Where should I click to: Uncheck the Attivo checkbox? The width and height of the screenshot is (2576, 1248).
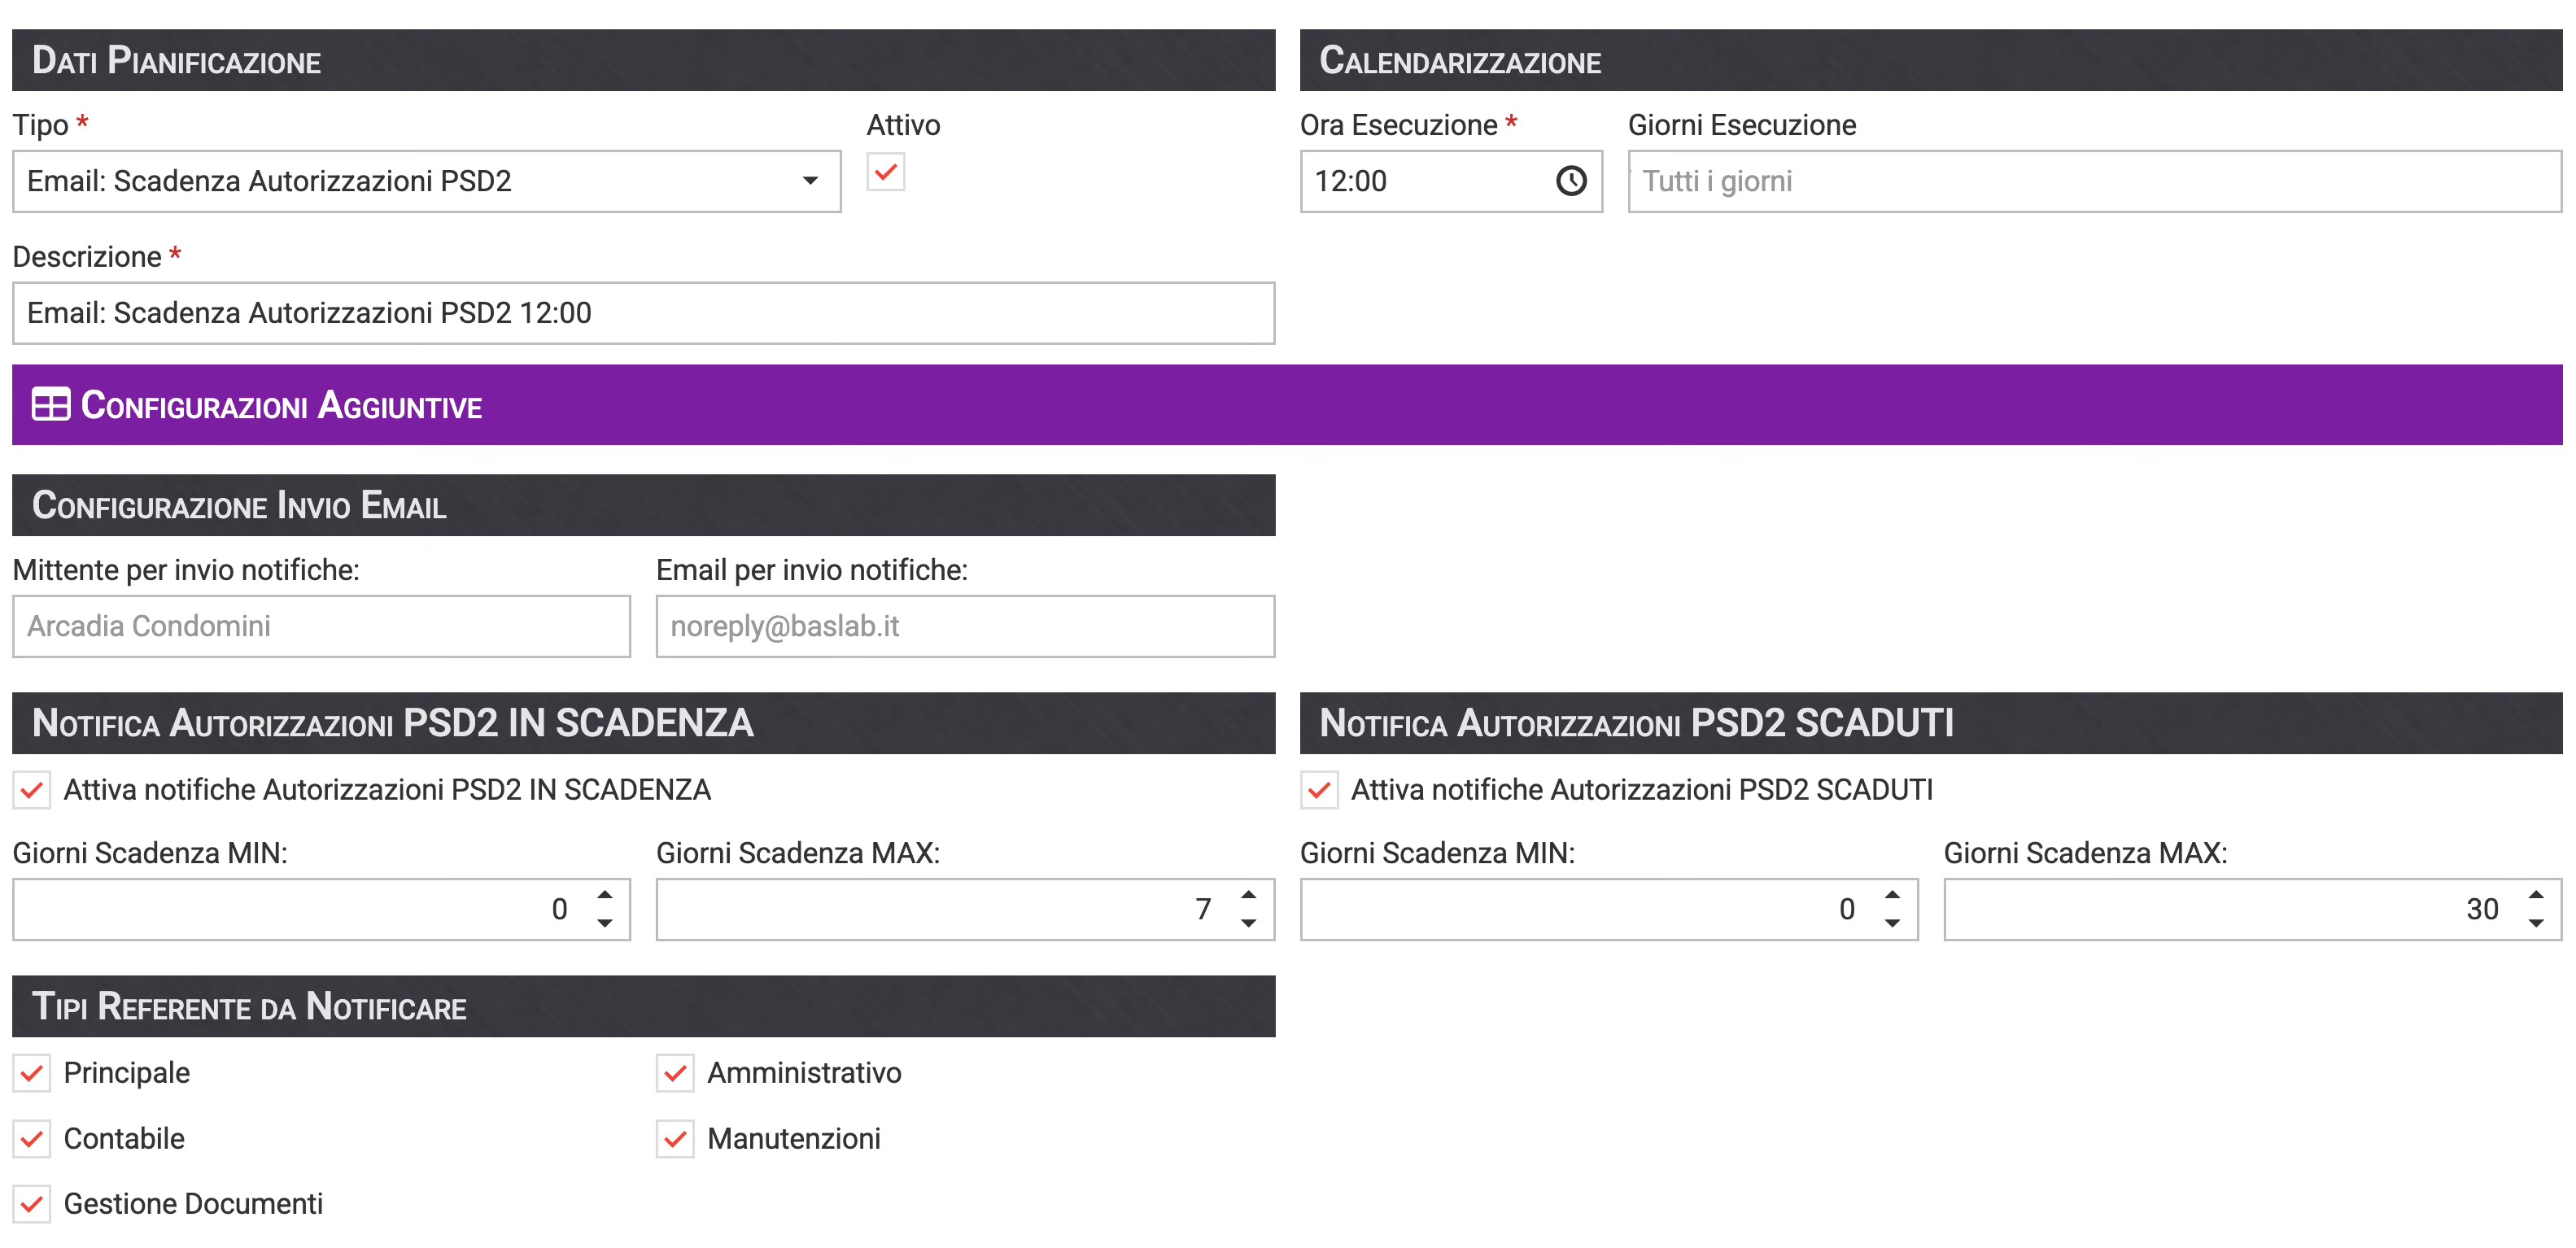[885, 172]
